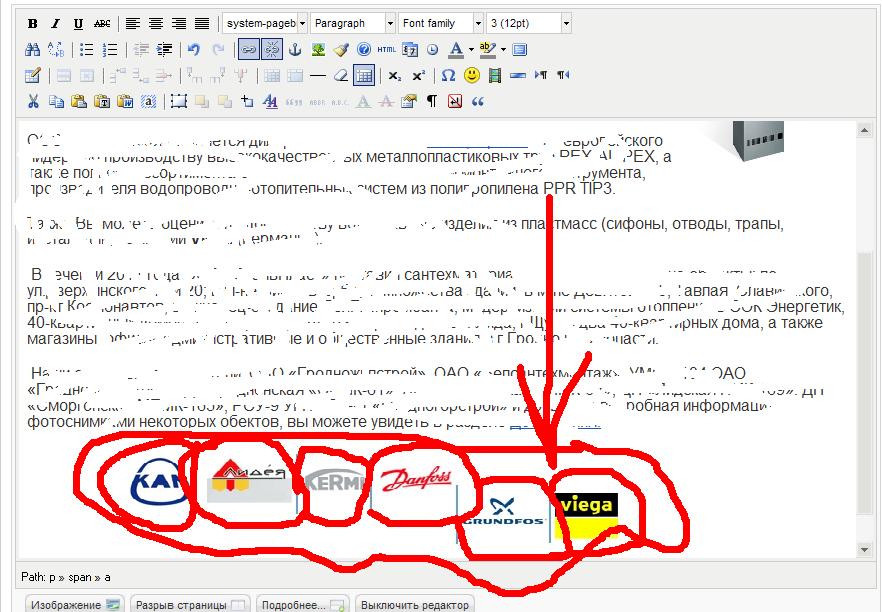Paste from clipboard

(x=79, y=101)
